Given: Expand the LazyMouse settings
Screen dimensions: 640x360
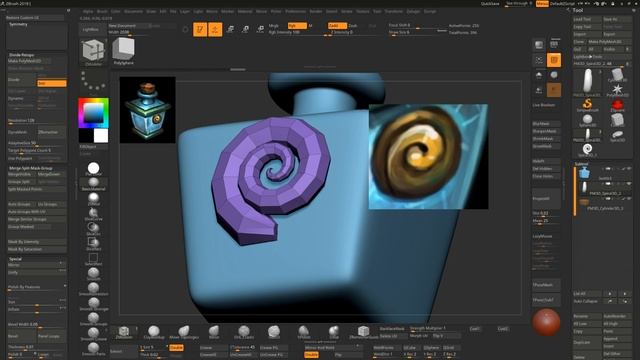Looking at the screenshot, I should pos(542,236).
